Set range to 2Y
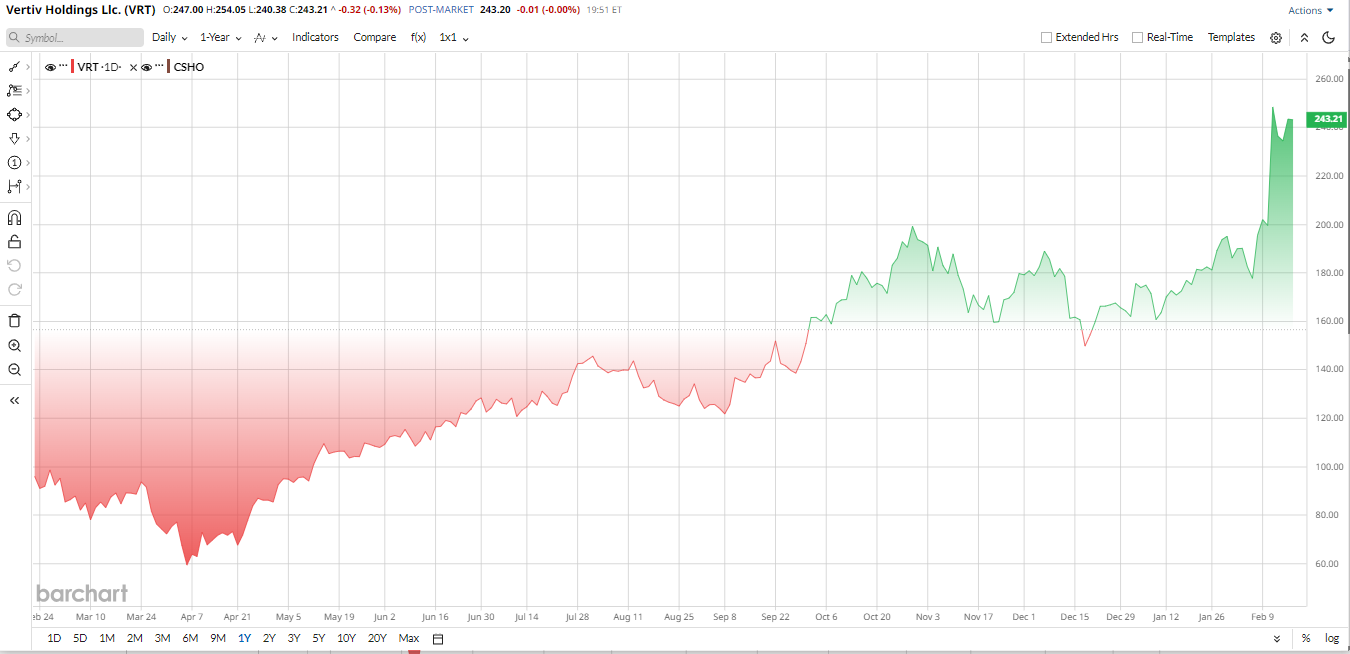 click(269, 638)
